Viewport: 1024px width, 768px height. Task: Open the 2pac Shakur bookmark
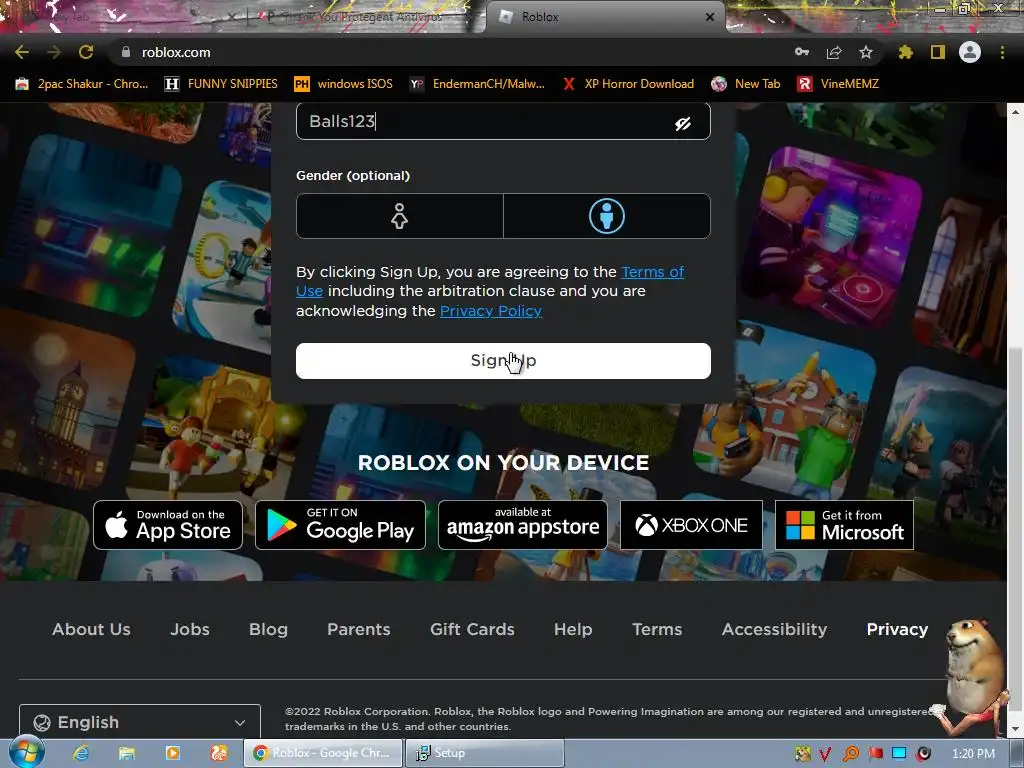[82, 84]
